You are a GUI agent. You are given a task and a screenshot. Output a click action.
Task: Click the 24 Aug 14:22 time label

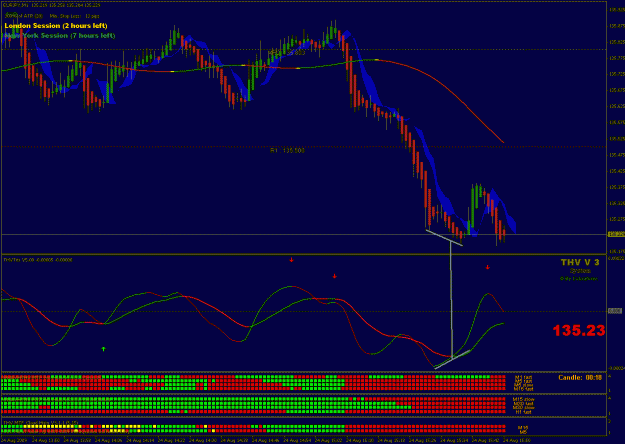point(171,440)
